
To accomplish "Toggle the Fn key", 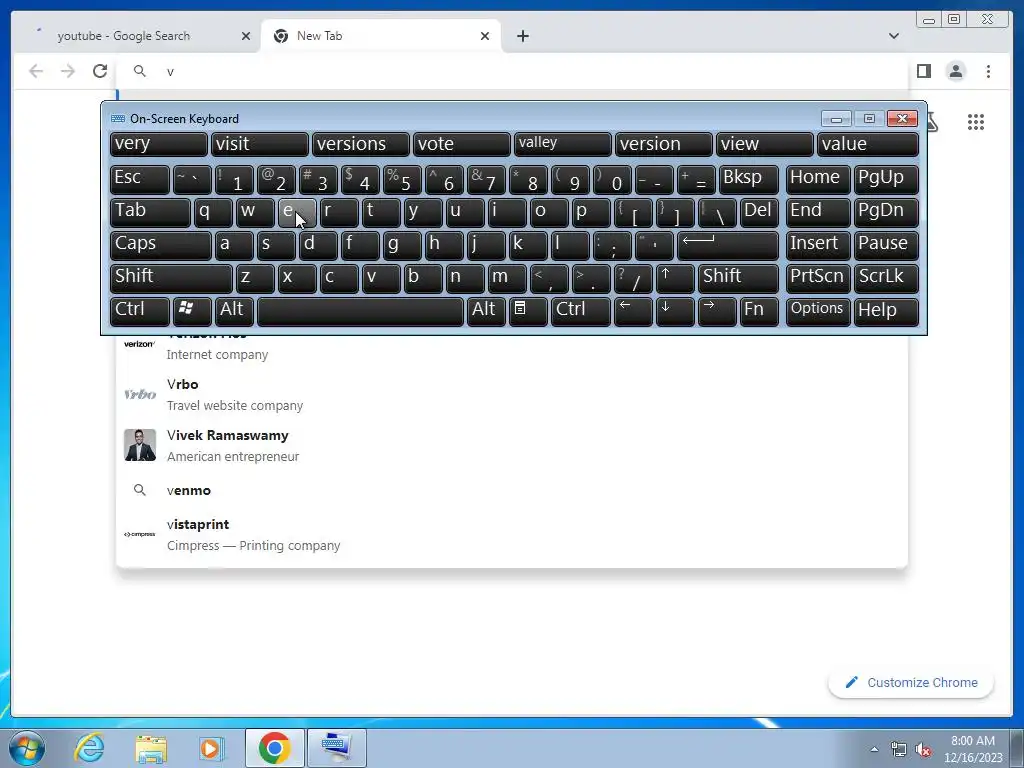I will coord(759,312).
